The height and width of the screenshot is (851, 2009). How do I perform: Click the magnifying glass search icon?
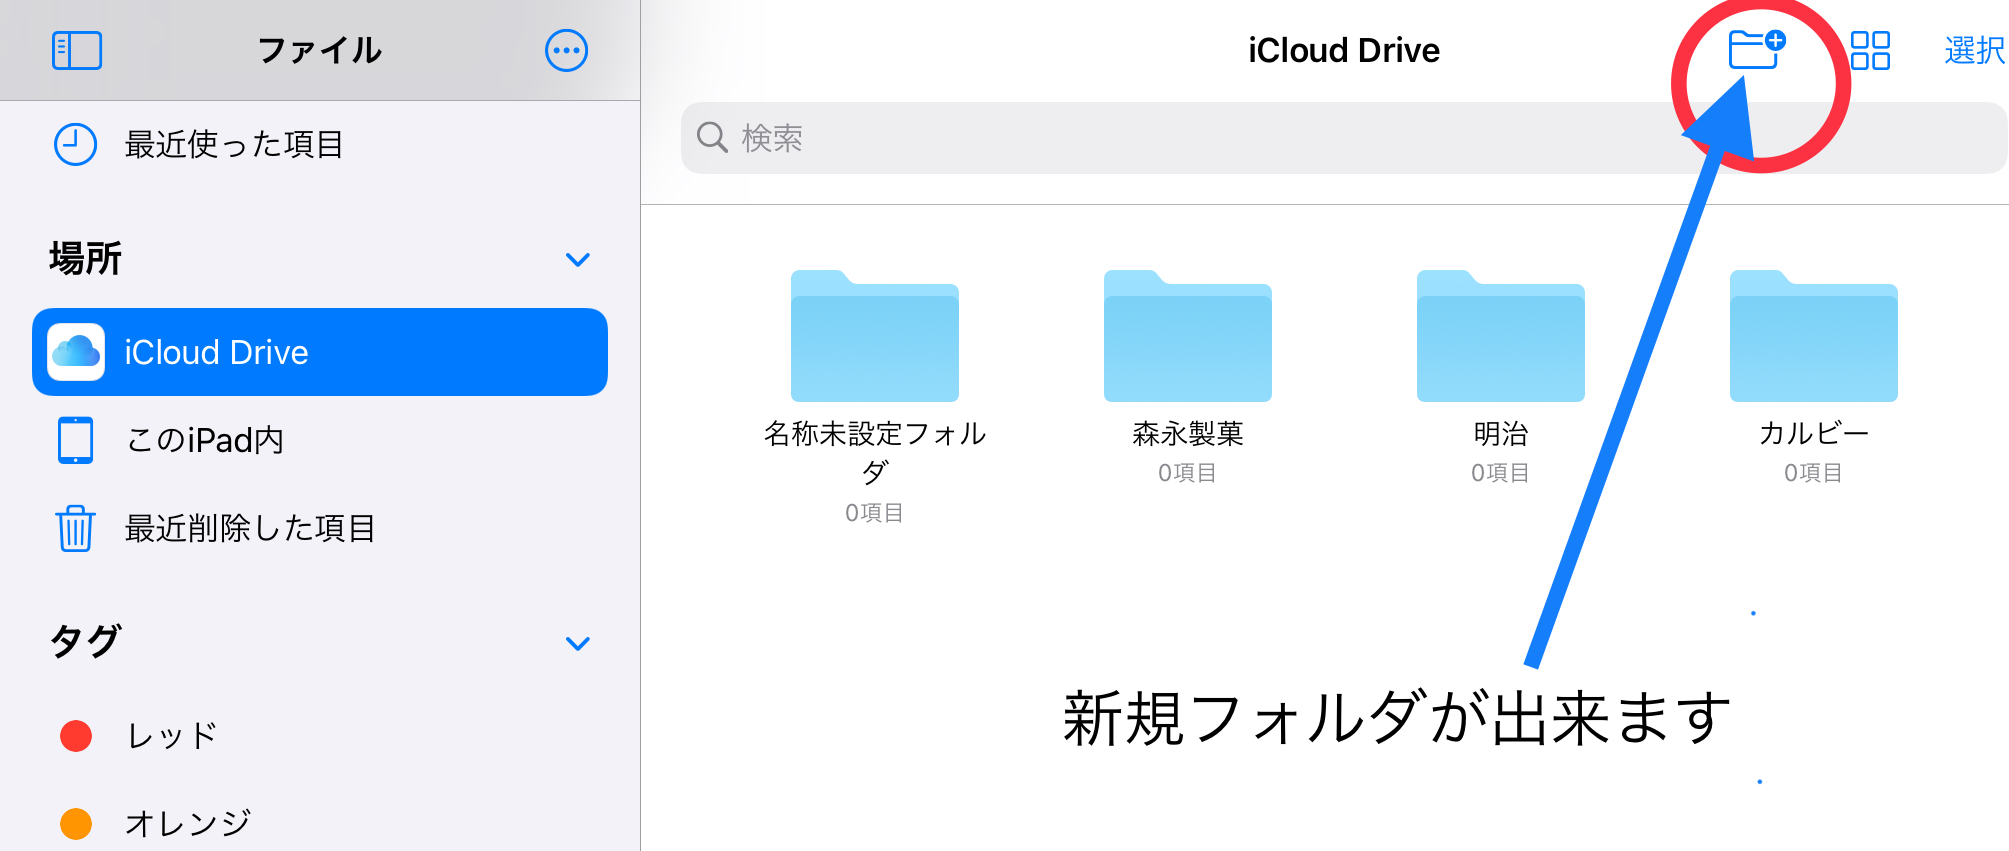click(712, 137)
